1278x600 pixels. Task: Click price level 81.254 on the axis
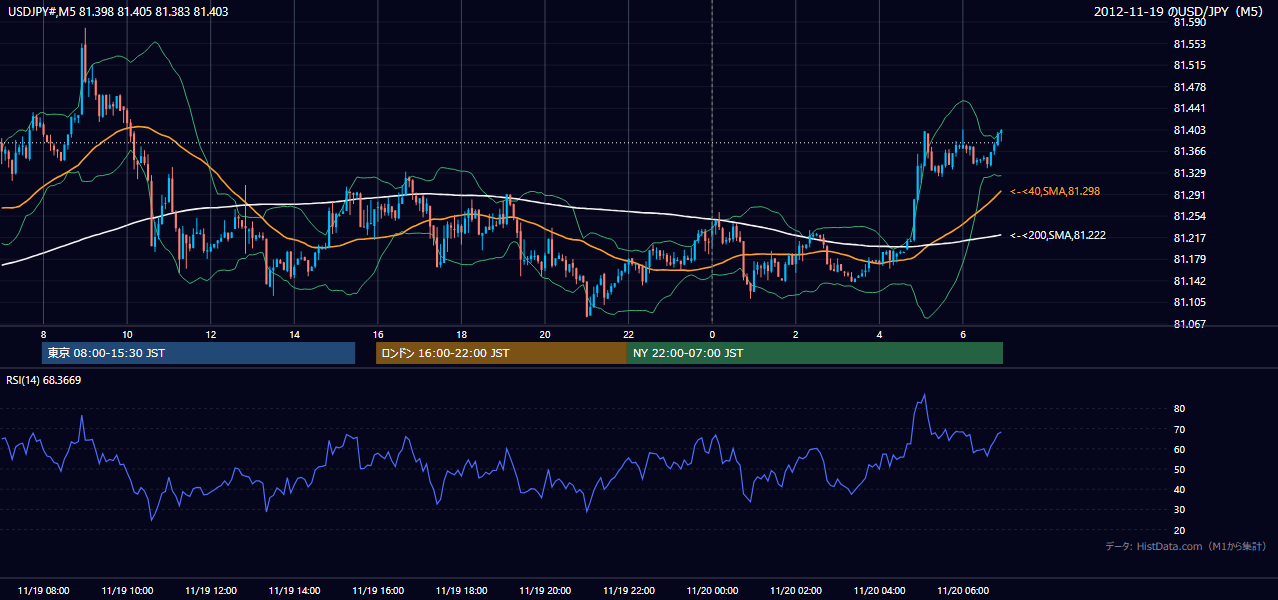point(1188,216)
